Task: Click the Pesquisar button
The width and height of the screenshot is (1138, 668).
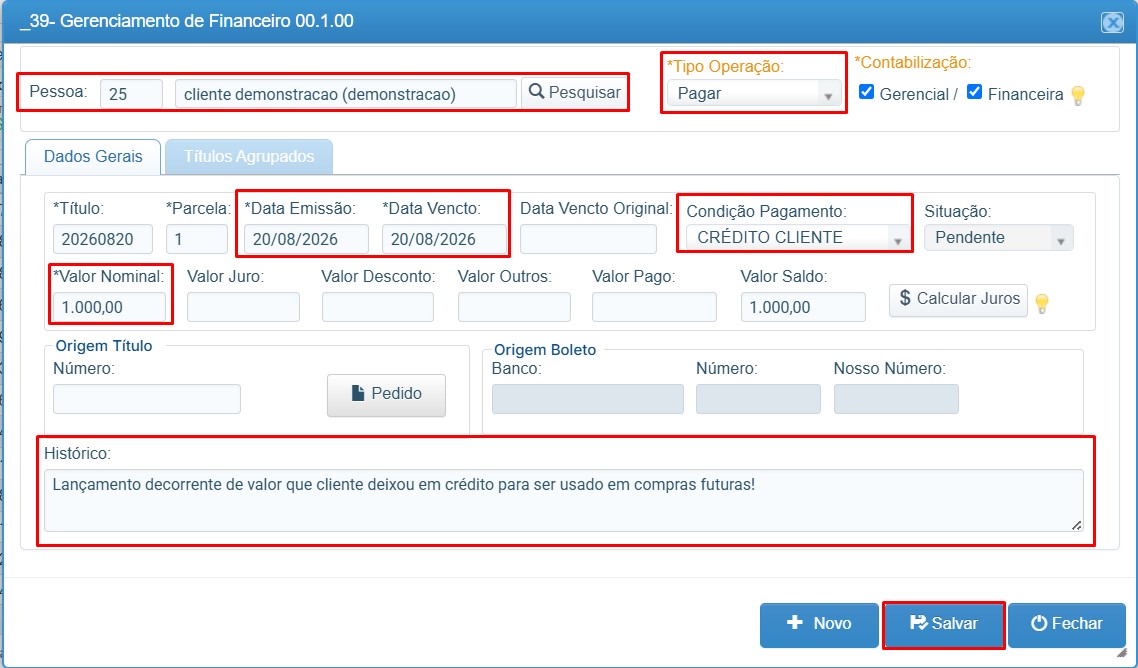Action: 574,92
